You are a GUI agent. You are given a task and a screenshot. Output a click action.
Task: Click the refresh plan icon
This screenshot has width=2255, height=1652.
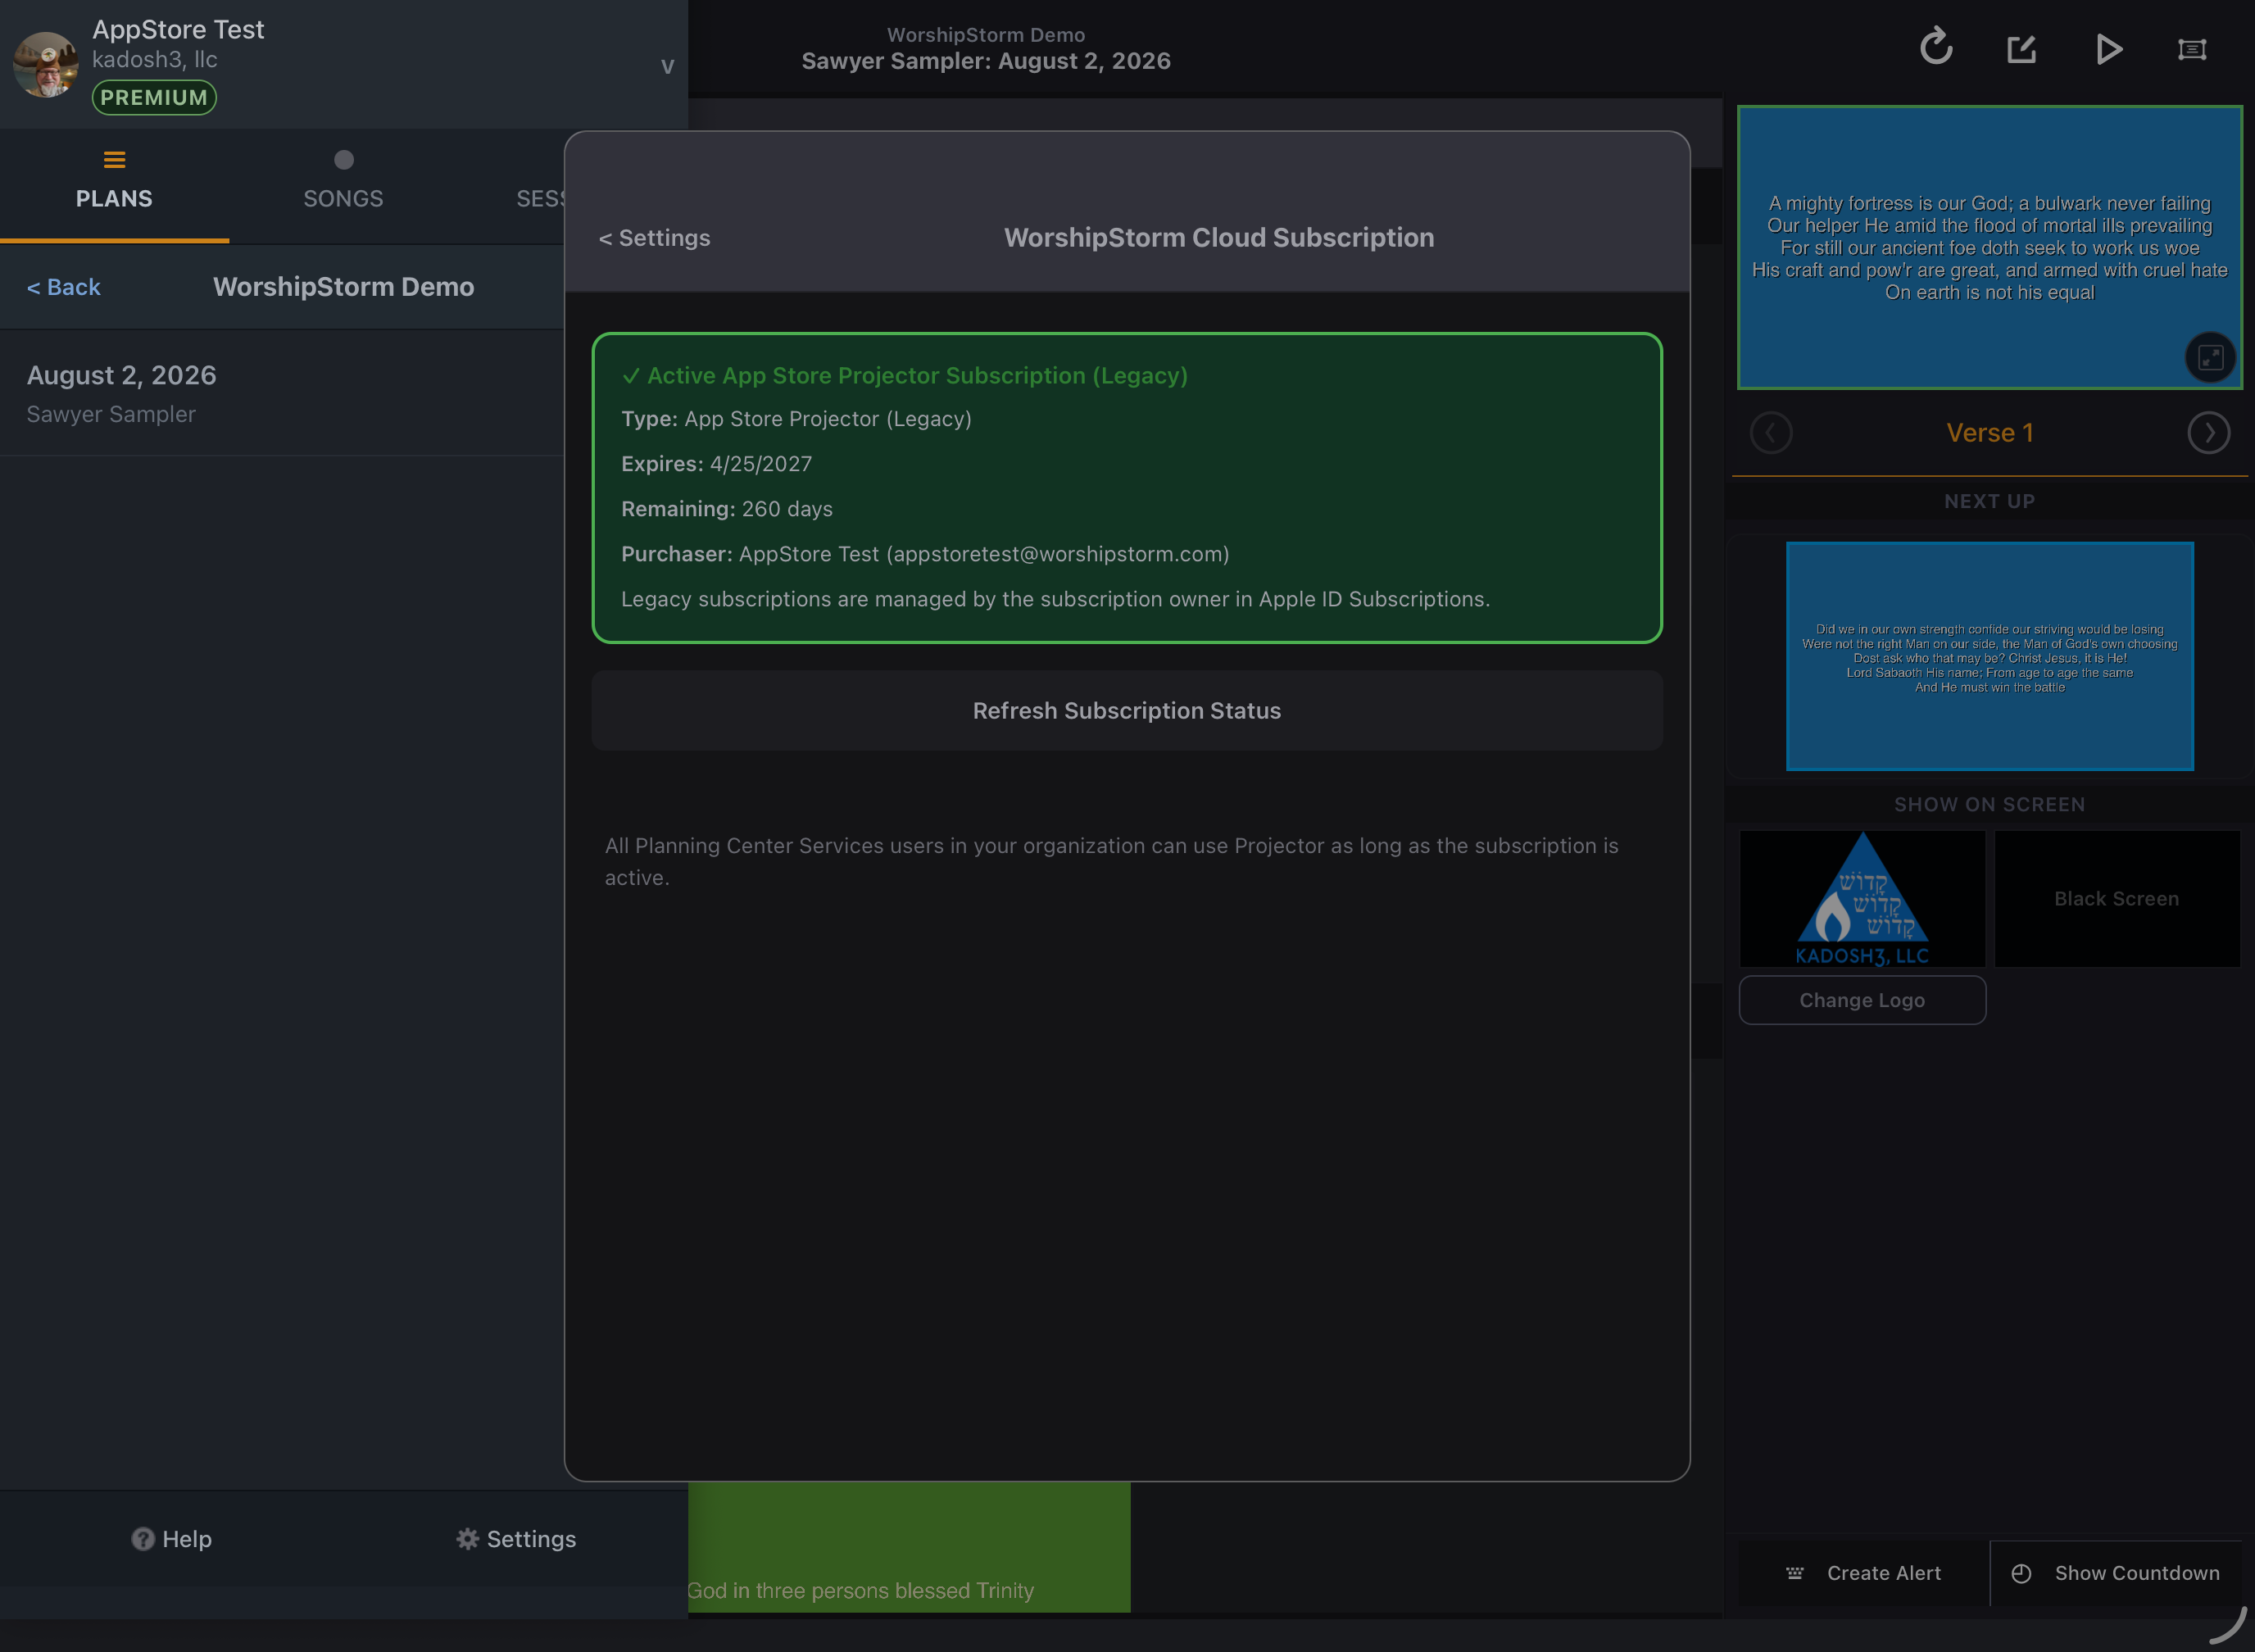coord(1936,47)
